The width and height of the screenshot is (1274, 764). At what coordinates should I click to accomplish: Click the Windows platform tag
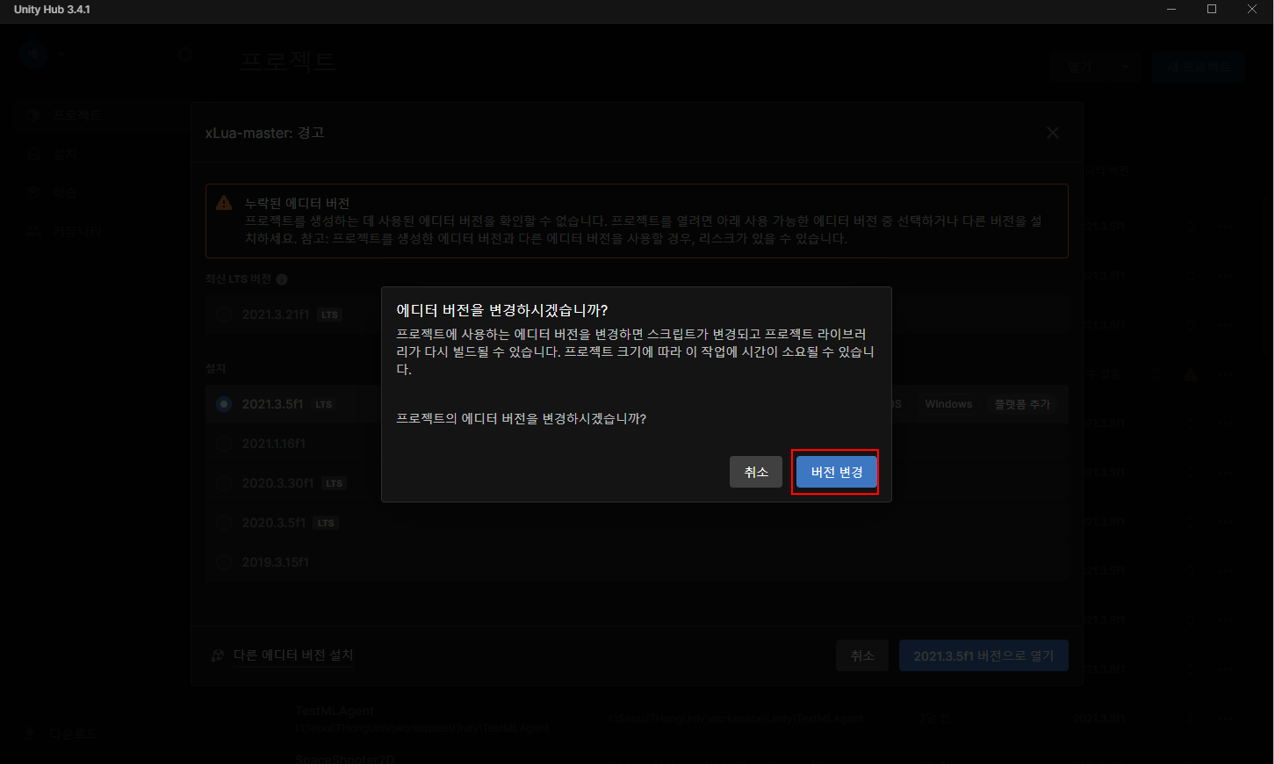click(x=948, y=404)
